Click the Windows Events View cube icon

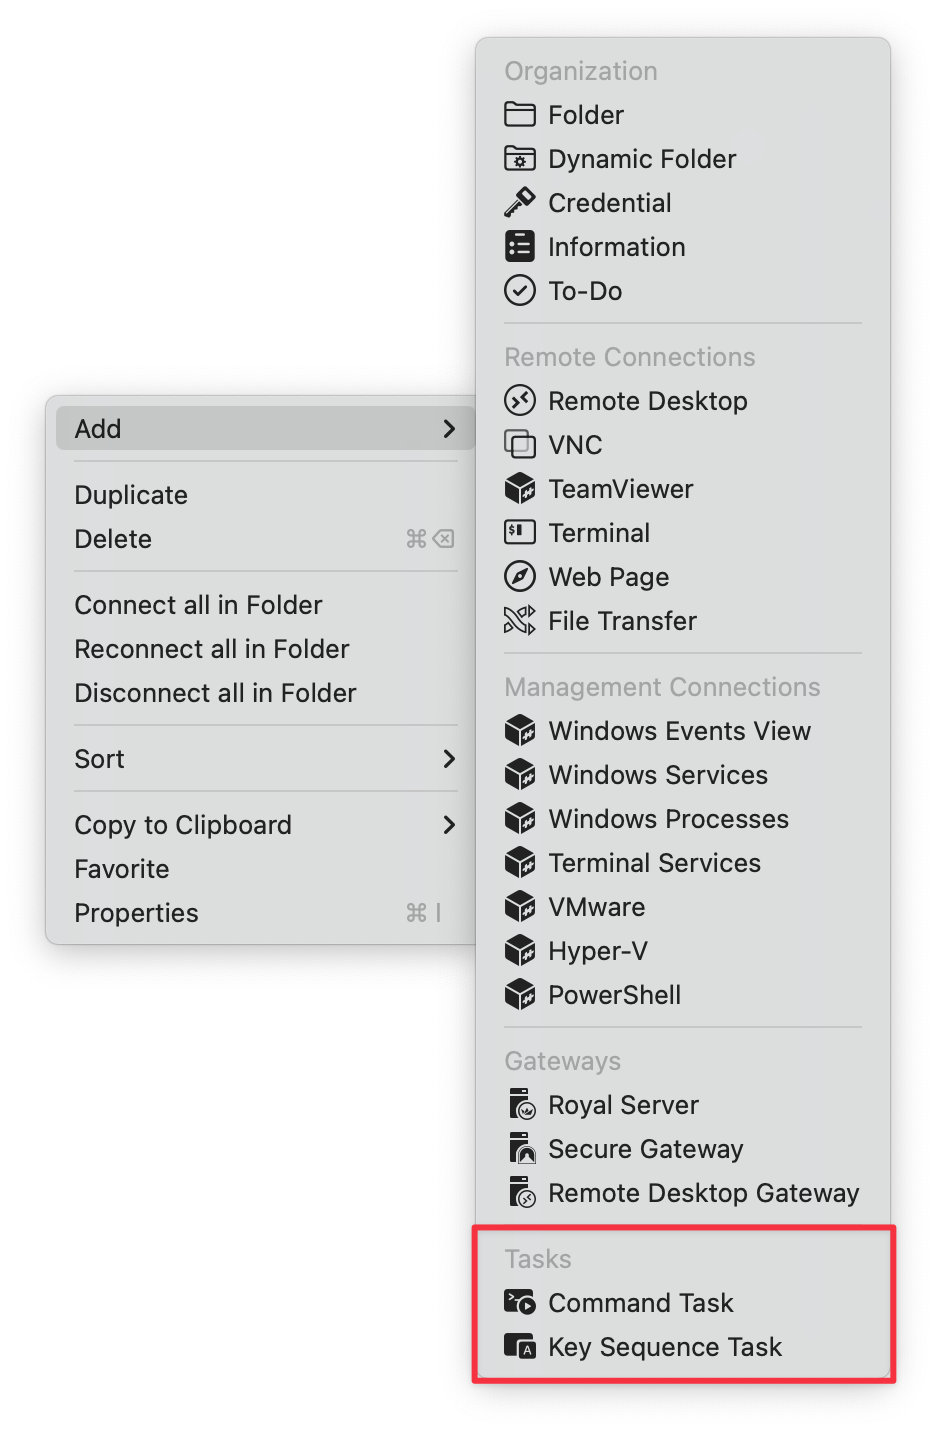[x=520, y=731]
